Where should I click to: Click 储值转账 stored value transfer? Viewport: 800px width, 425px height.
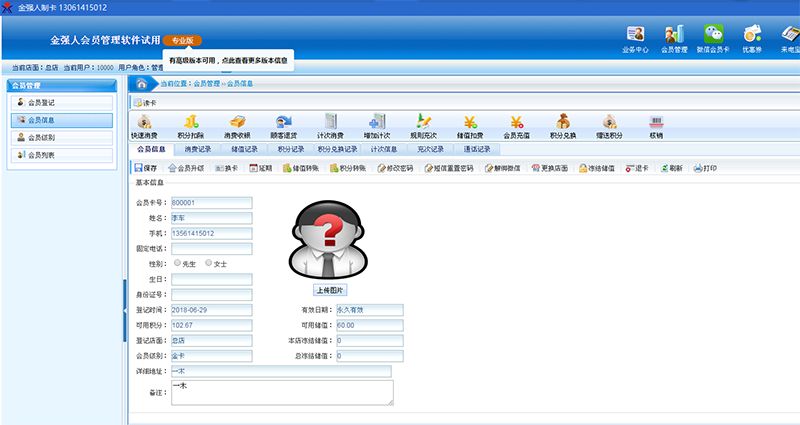(x=301, y=168)
